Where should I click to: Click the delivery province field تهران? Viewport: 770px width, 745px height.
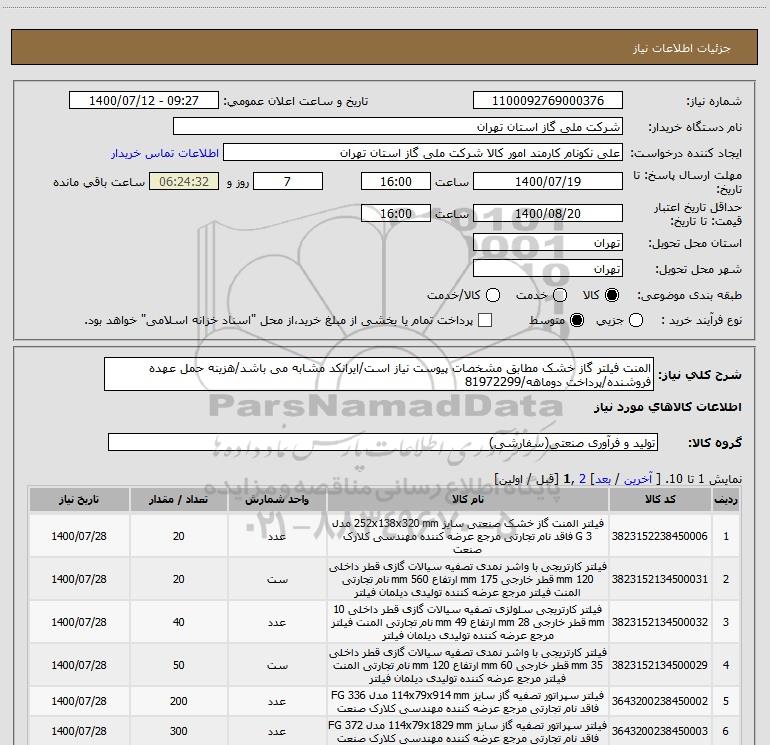coord(548,242)
